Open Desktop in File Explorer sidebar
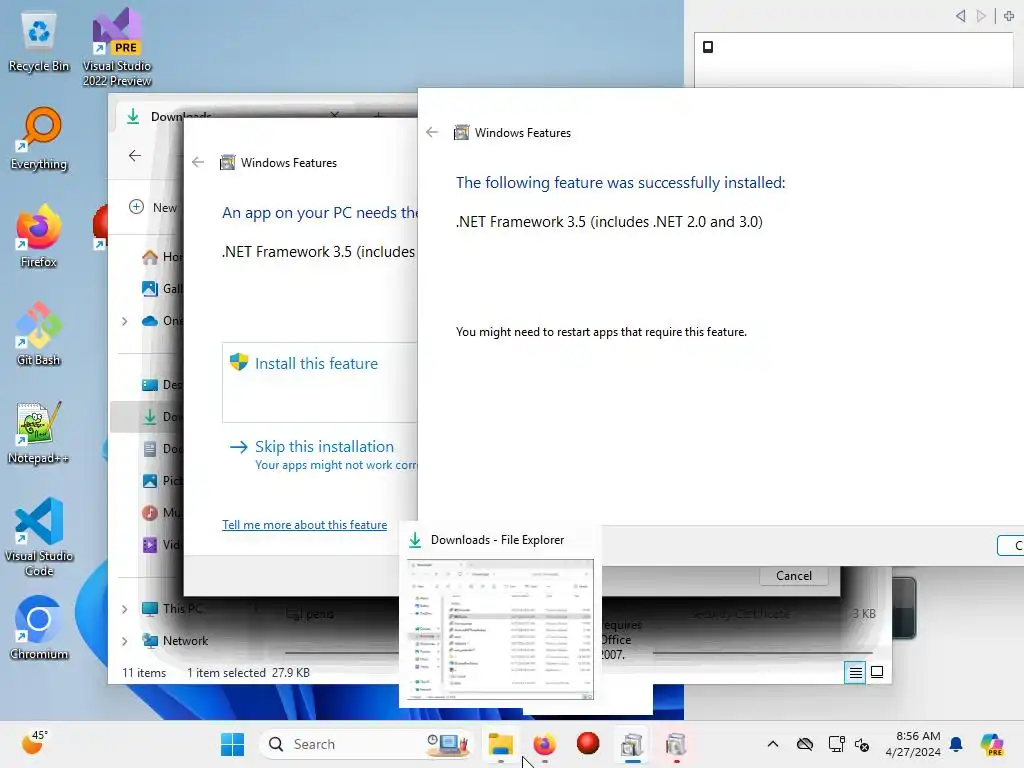The width and height of the screenshot is (1024, 768). tap(163, 385)
